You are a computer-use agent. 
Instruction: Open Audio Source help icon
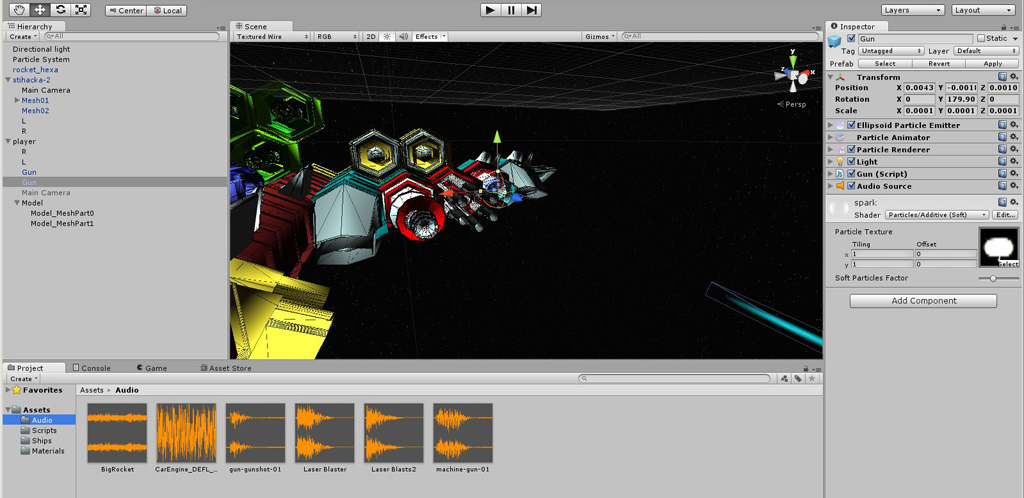(1002, 186)
